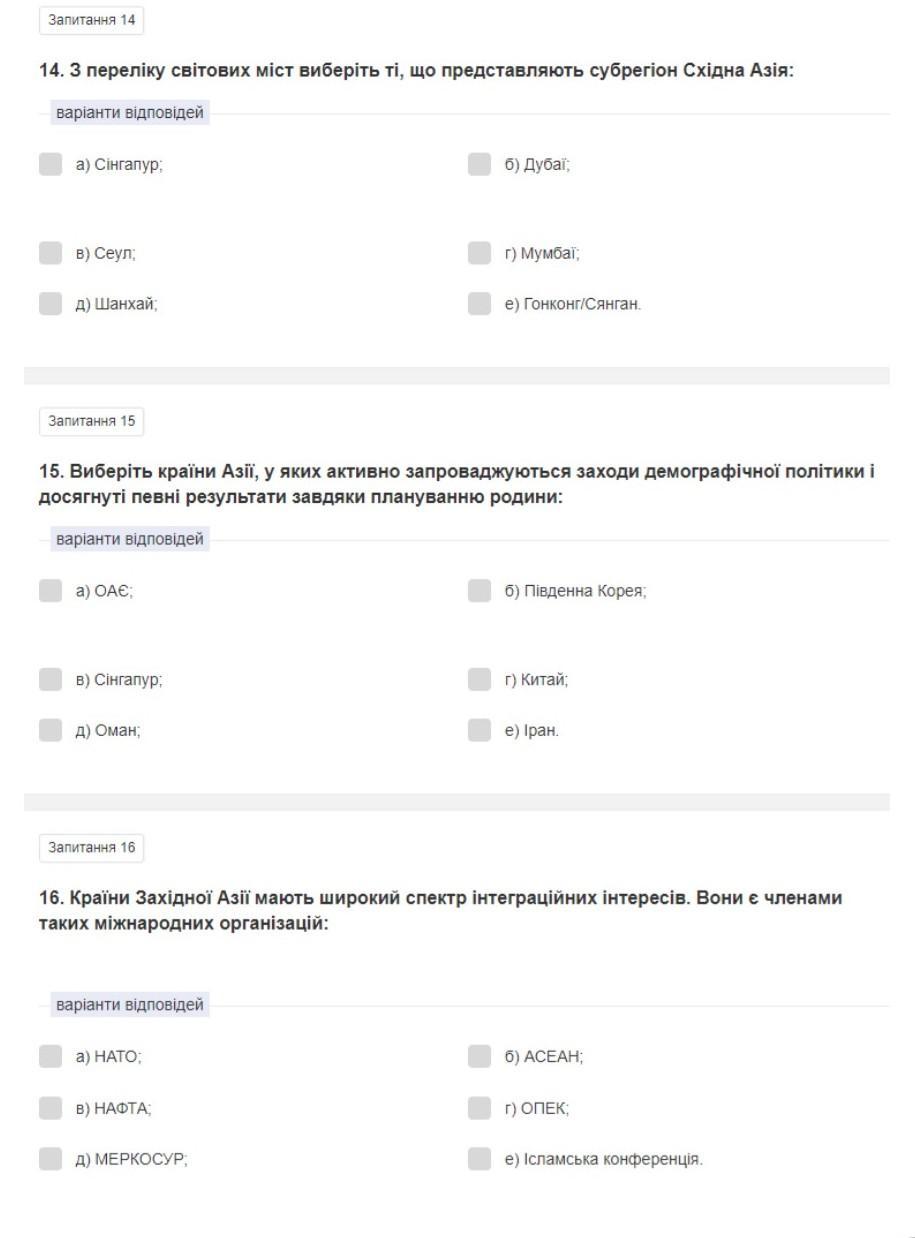The height and width of the screenshot is (1238, 915).
Task: Select the НАФТА checkbox
Action: [x=50, y=1108]
